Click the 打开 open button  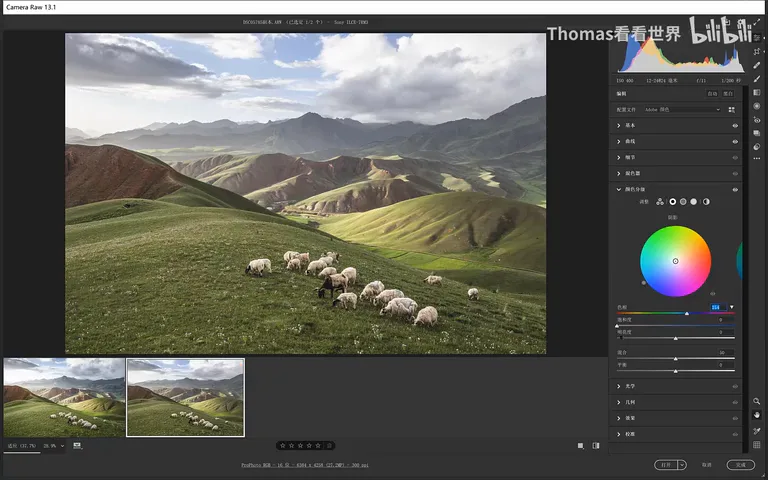pos(666,465)
